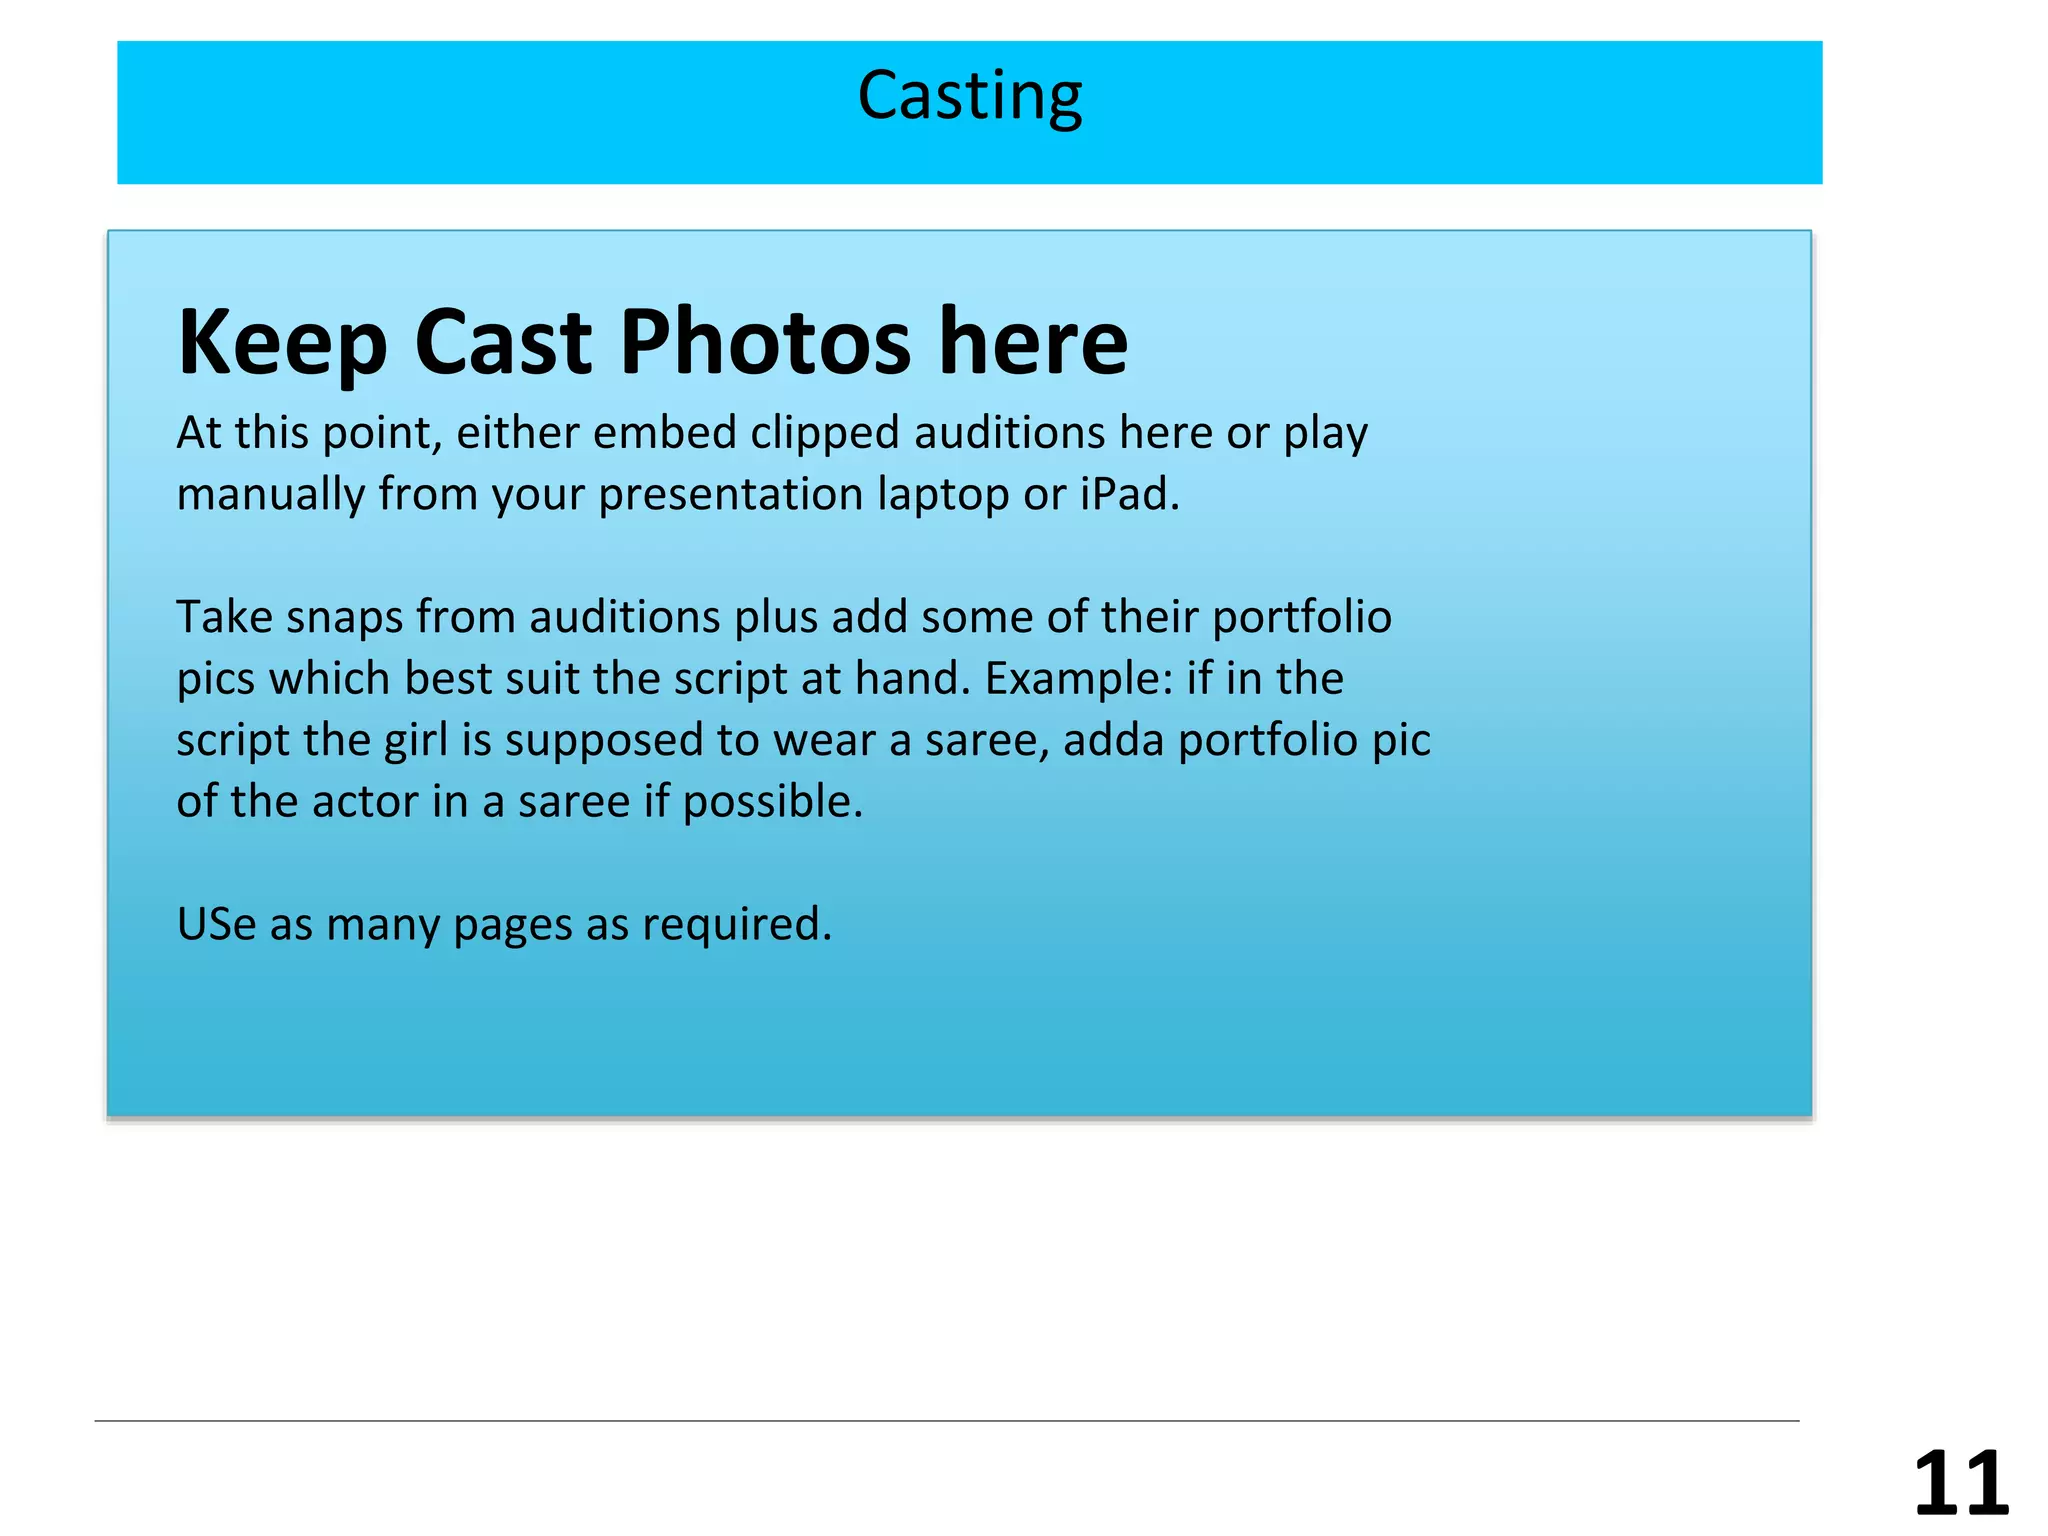
Task: Click the line starting 'At this point, either embed'
Action: click(771, 433)
